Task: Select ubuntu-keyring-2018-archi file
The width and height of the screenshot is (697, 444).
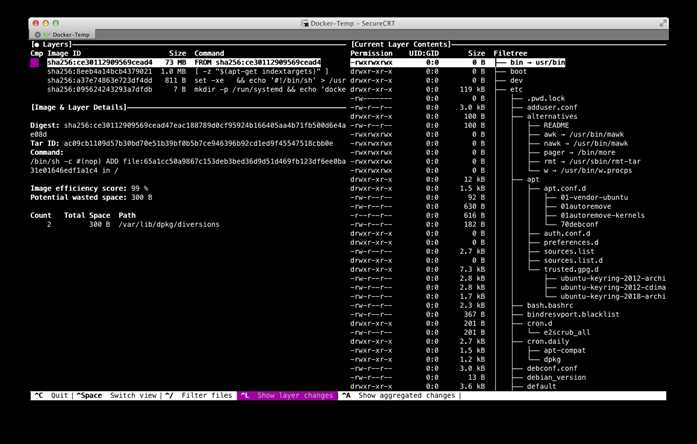Action: pos(613,296)
